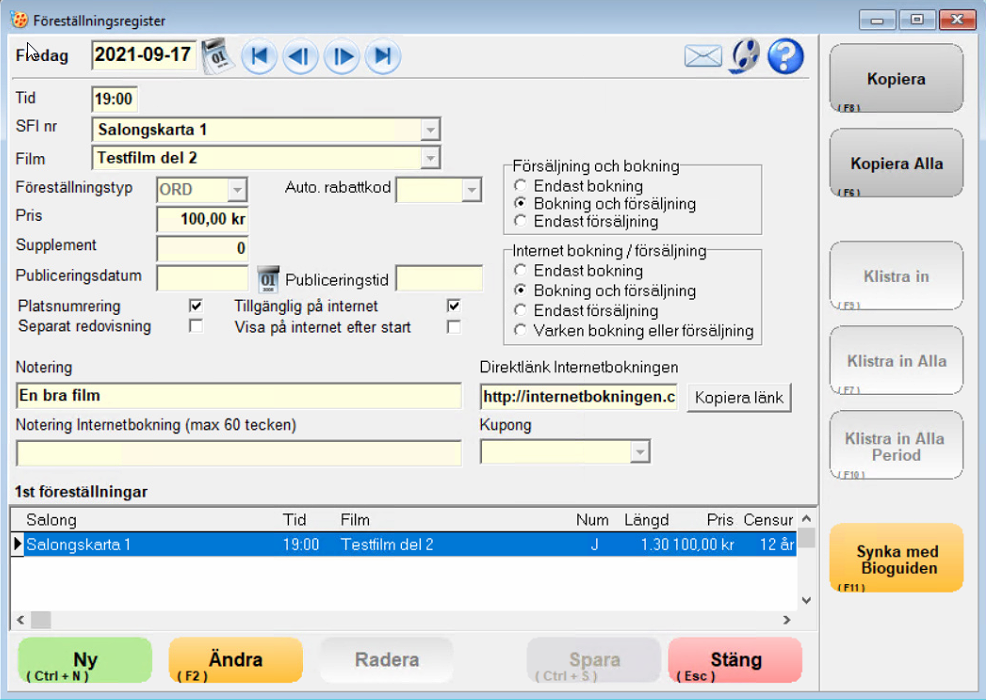Enable Visa på internet efter start
The width and height of the screenshot is (986, 700).
454,326
